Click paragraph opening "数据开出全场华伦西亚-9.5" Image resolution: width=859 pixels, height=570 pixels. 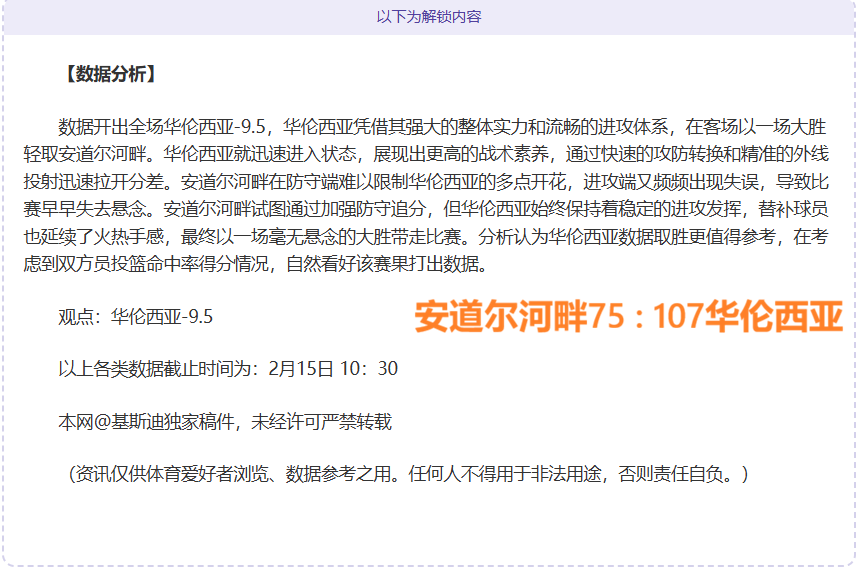coord(163,127)
